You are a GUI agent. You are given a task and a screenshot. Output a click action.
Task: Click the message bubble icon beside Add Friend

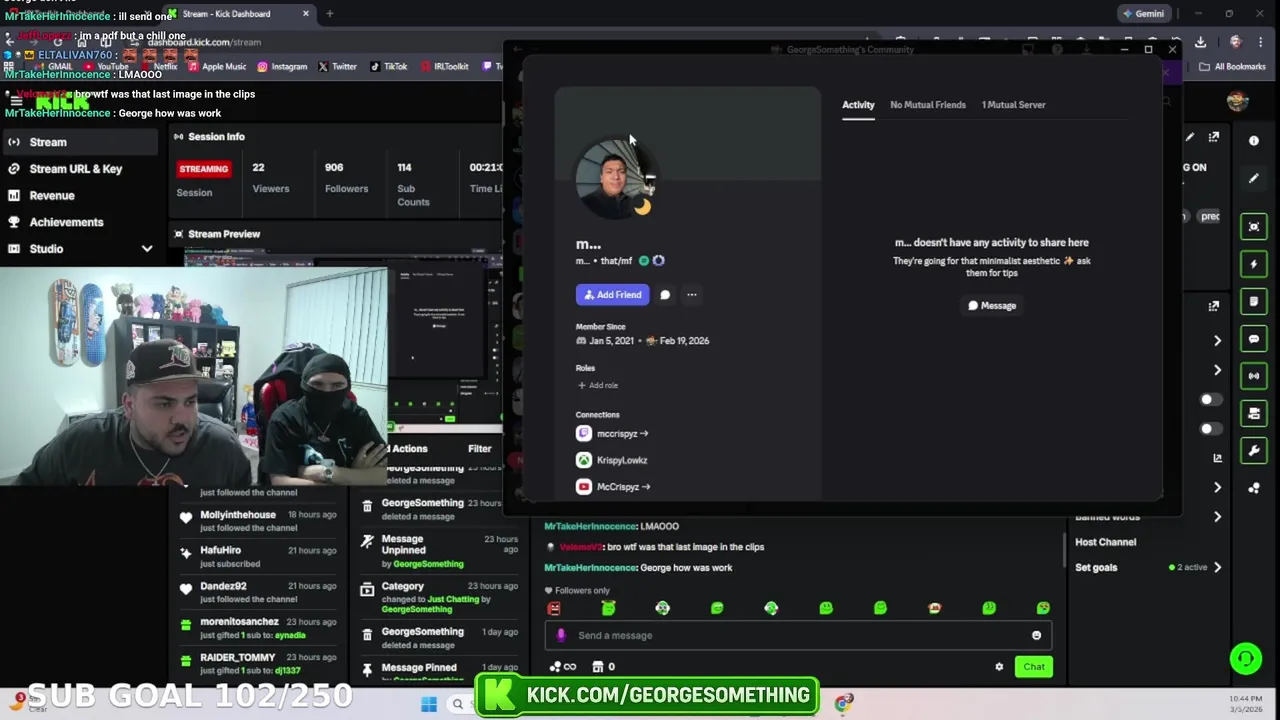pos(665,295)
